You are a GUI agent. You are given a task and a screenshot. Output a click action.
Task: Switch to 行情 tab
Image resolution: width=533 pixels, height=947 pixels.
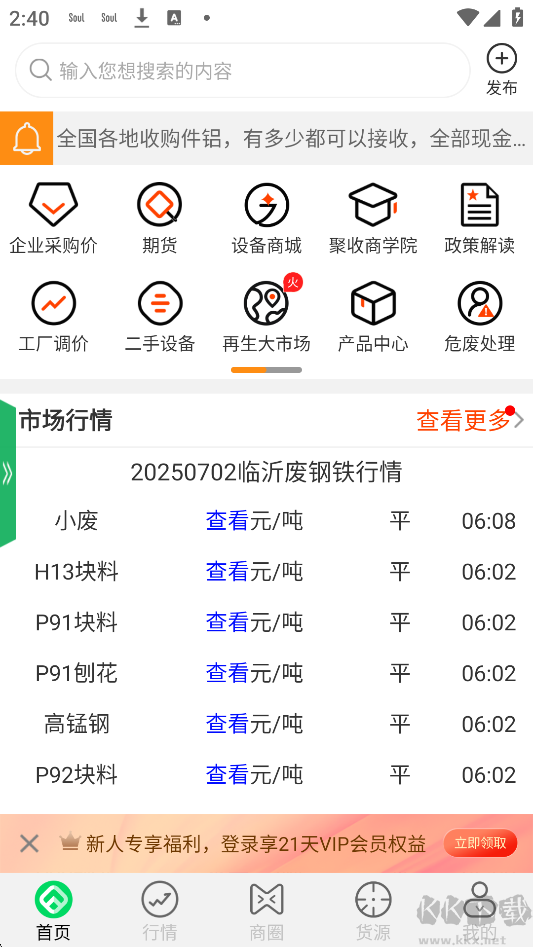click(x=160, y=911)
